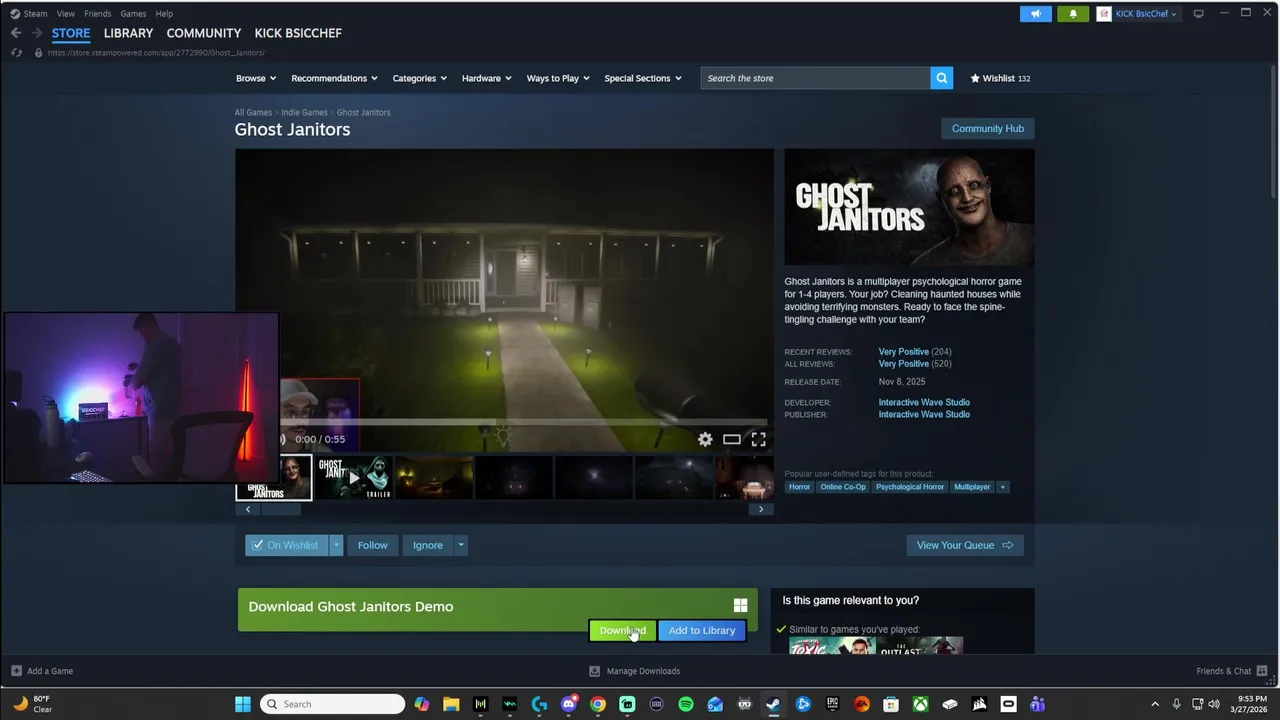Open Microsoft Store from the taskbar
Image resolution: width=1280 pixels, height=720 pixels.
click(x=891, y=704)
